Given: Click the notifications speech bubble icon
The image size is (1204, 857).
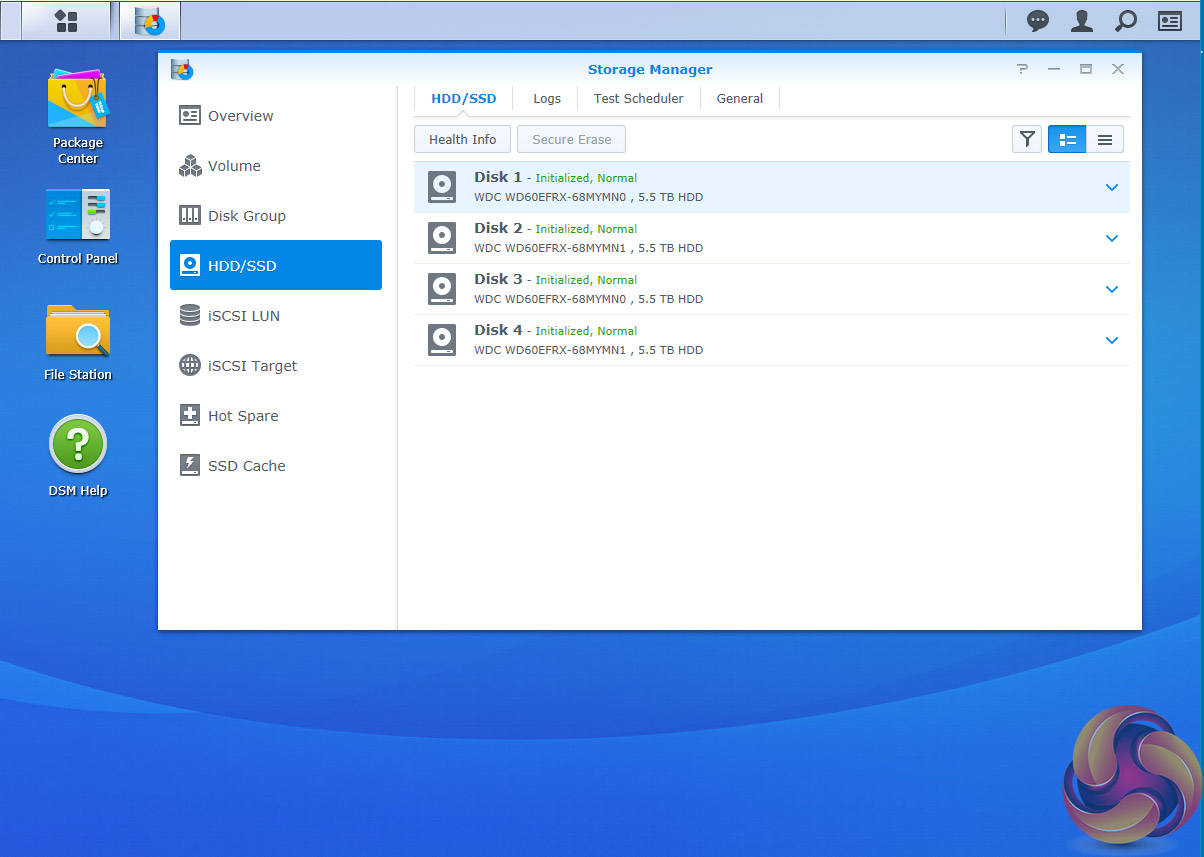Looking at the screenshot, I should point(1038,21).
